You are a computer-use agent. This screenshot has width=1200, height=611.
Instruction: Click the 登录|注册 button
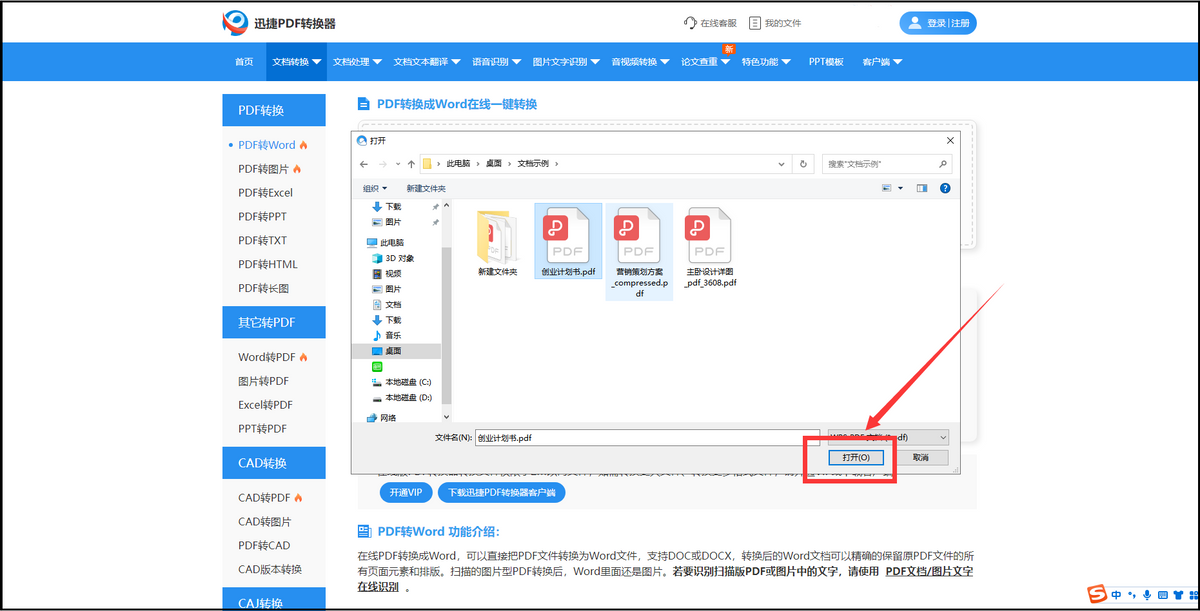pyautogui.click(x=937, y=23)
